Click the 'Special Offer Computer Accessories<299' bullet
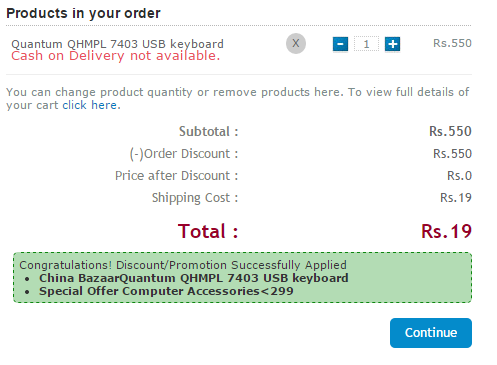 tap(166, 291)
